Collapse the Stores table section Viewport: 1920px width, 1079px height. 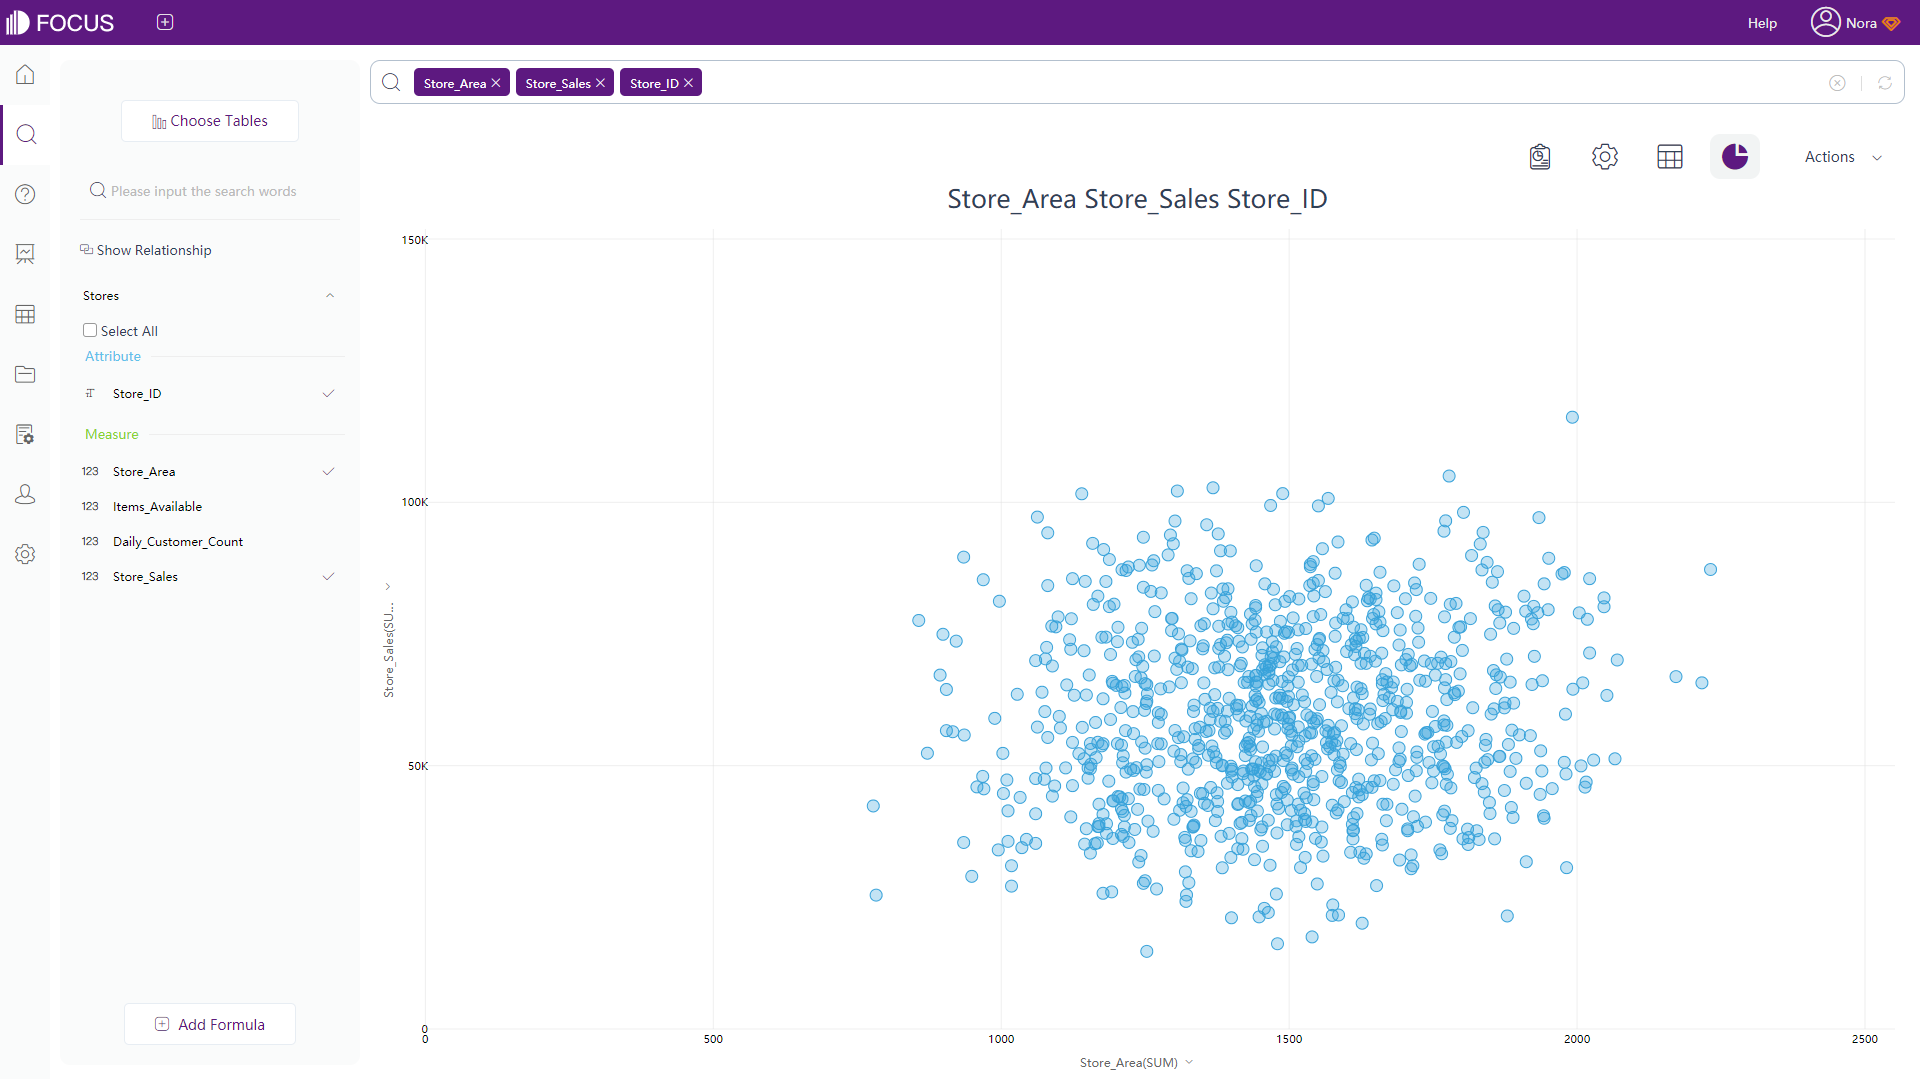click(330, 296)
